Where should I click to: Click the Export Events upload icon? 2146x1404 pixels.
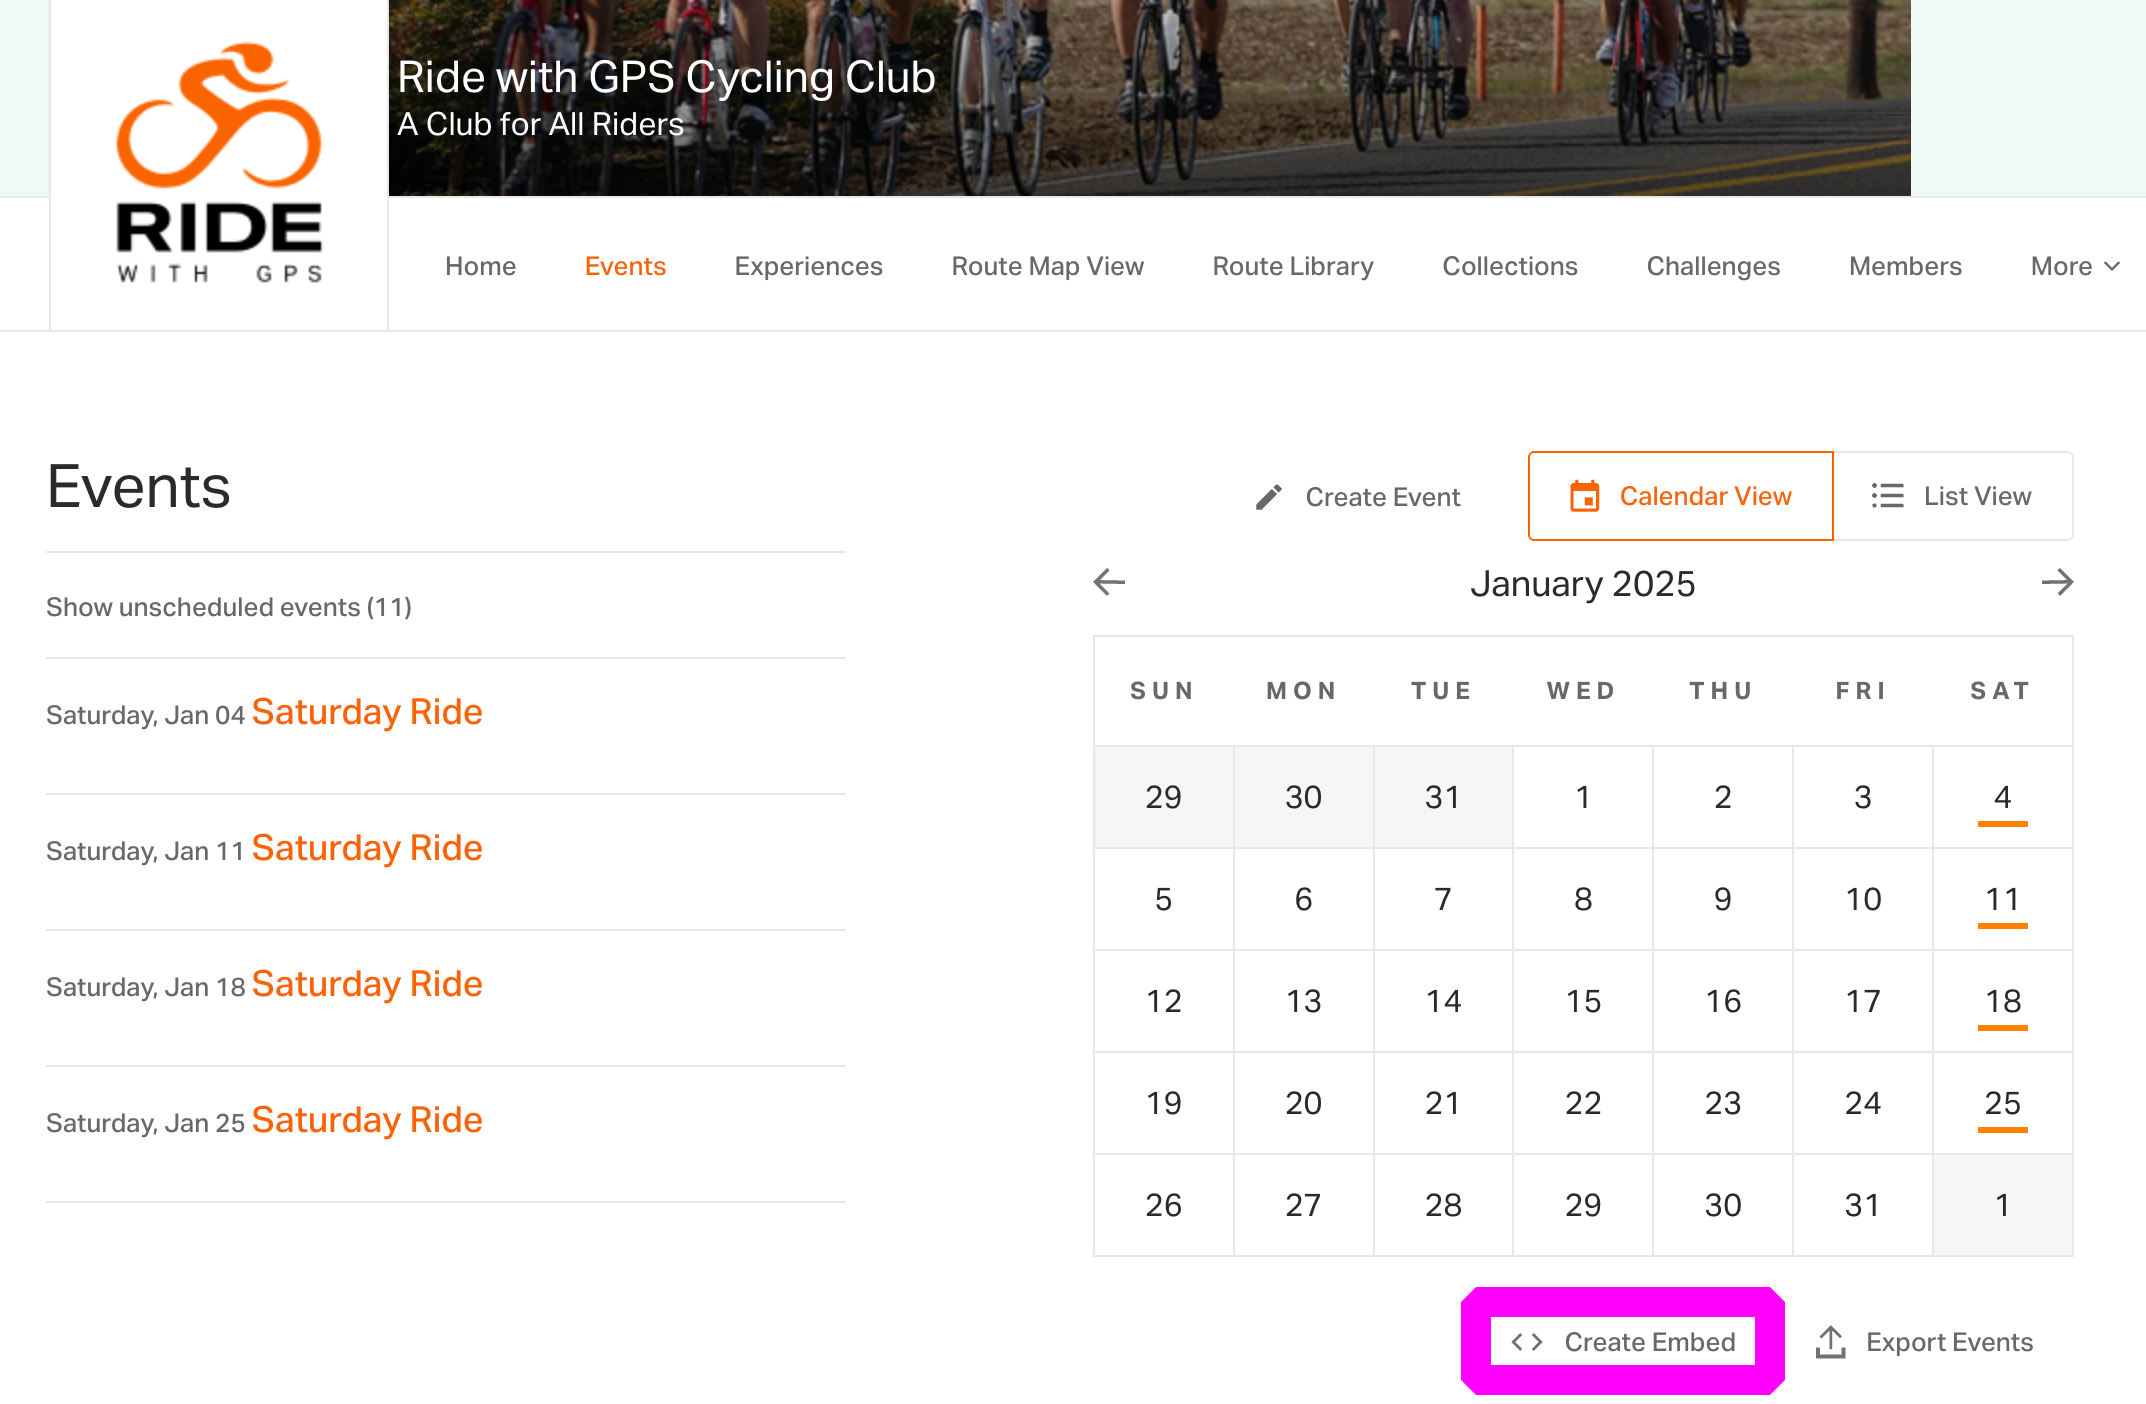[x=1830, y=1342]
